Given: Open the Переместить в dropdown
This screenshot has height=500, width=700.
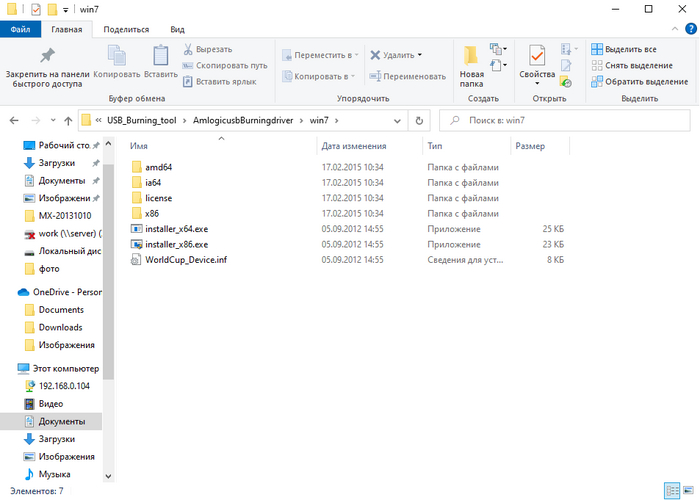Looking at the screenshot, I should pyautogui.click(x=320, y=55).
